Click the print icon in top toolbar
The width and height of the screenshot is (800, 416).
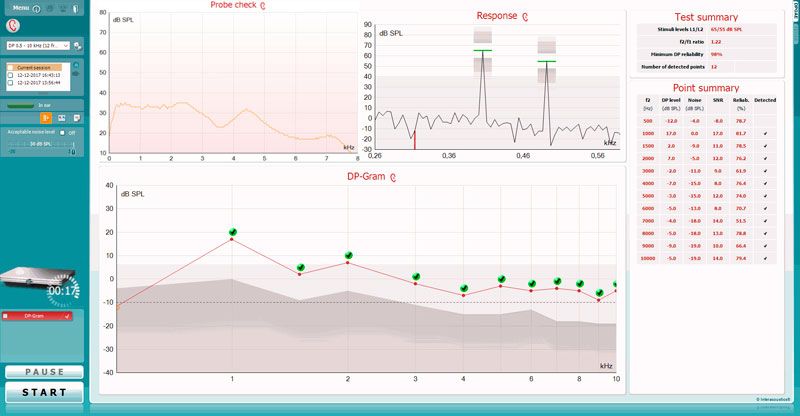pos(50,9)
